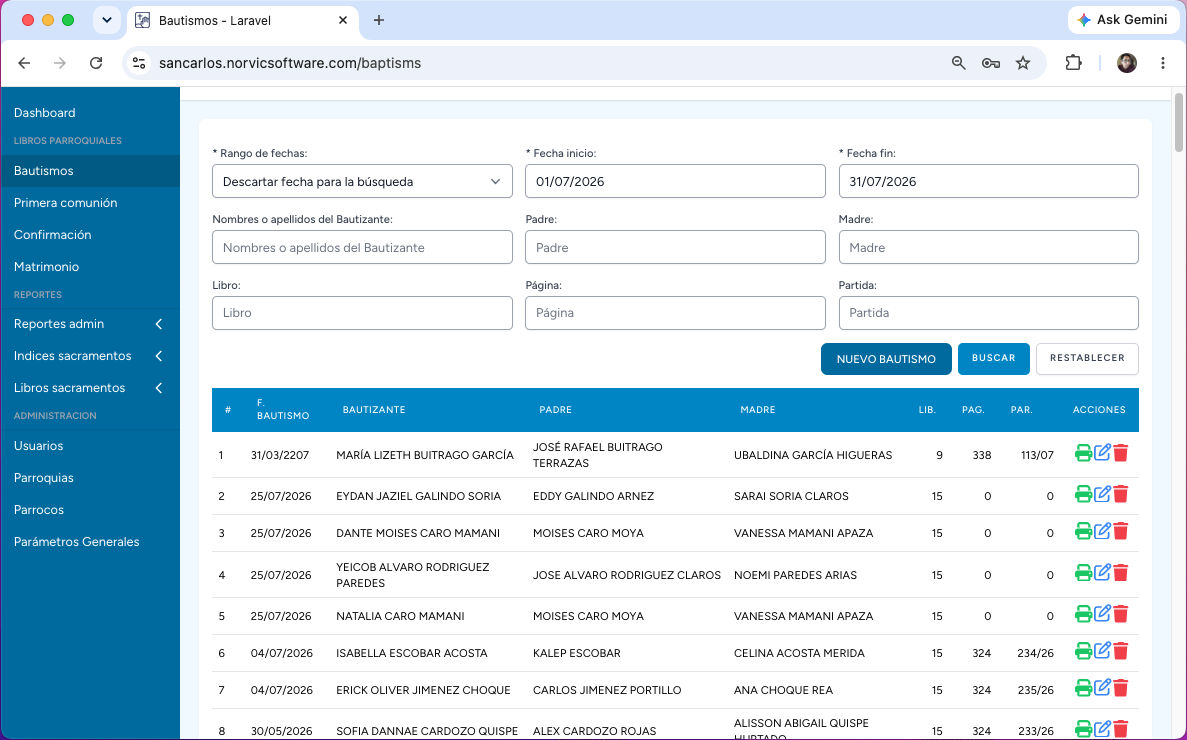This screenshot has height=740, width=1187.
Task: Click the page vertical scrollbar thumb
Action: tap(1179, 123)
